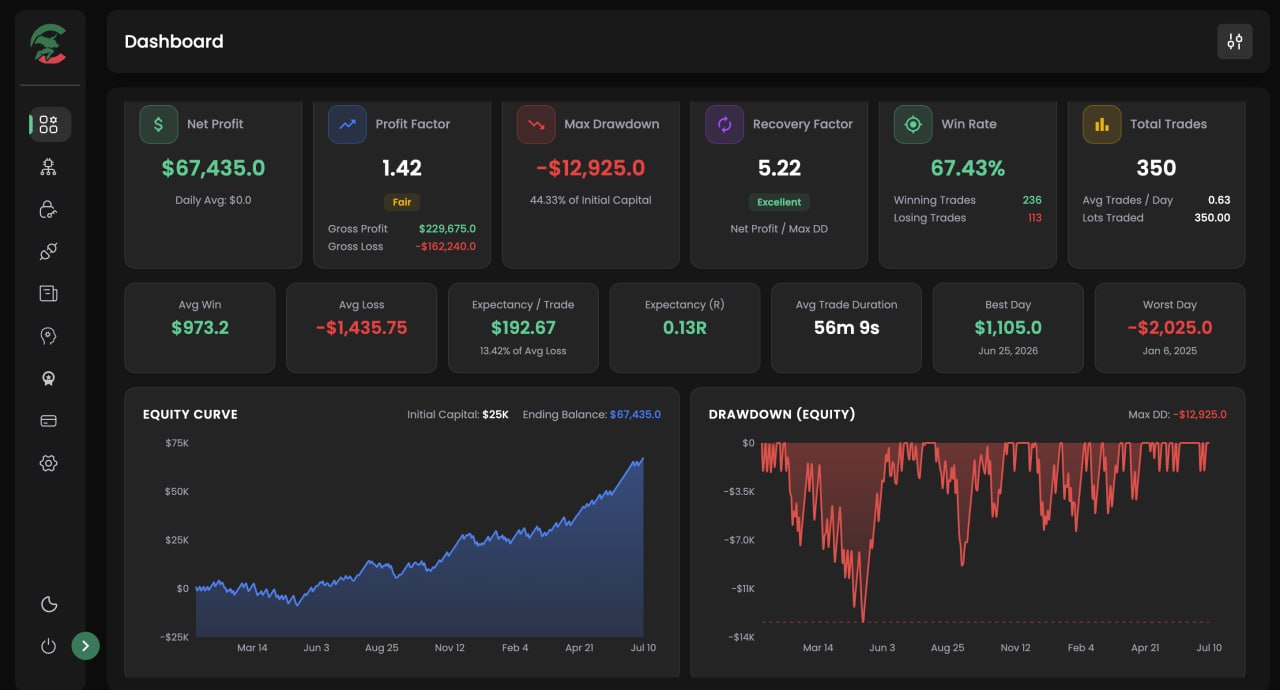This screenshot has height=690, width=1280.
Task: Select the Best Day value $1,105.0
Action: coord(1008,327)
